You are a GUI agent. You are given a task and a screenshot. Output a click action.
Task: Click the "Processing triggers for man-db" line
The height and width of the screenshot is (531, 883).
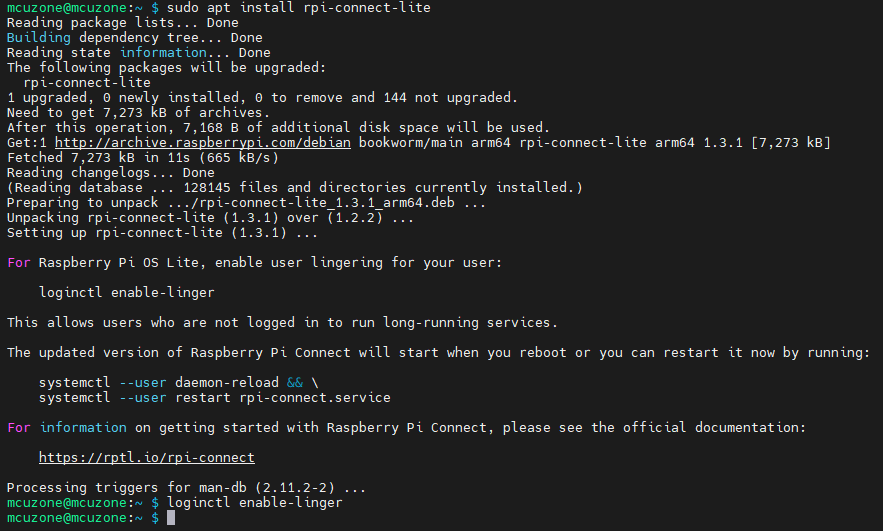point(186,488)
